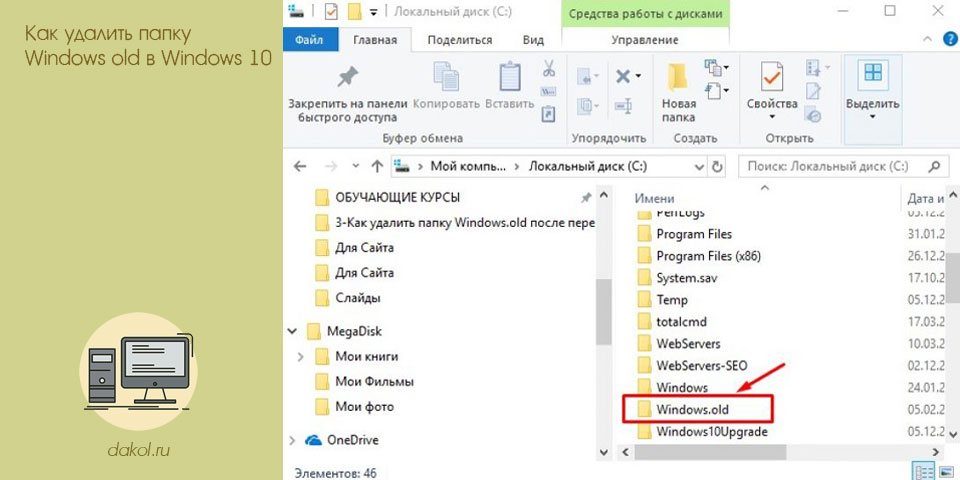Click the scissors cut icon

coord(549,67)
